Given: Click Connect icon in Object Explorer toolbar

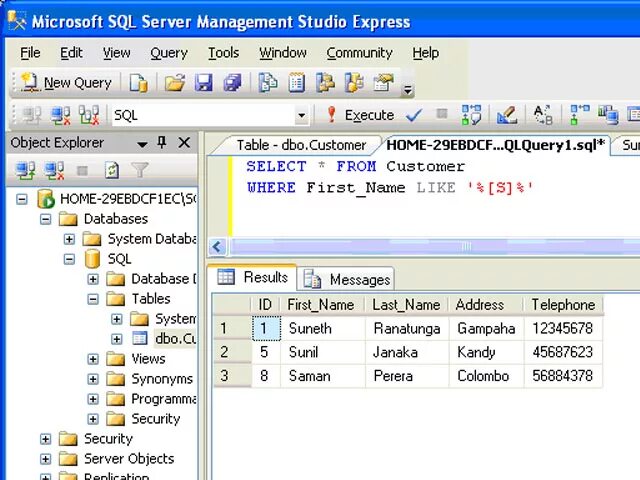Looking at the screenshot, I should click(25, 171).
